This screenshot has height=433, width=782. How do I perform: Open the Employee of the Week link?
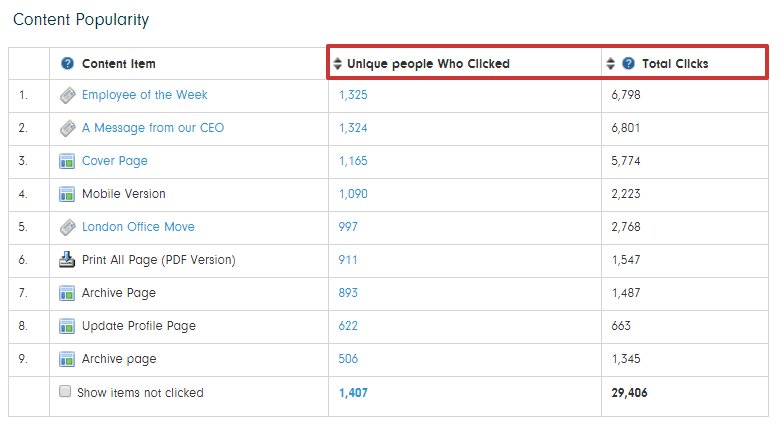(x=145, y=95)
